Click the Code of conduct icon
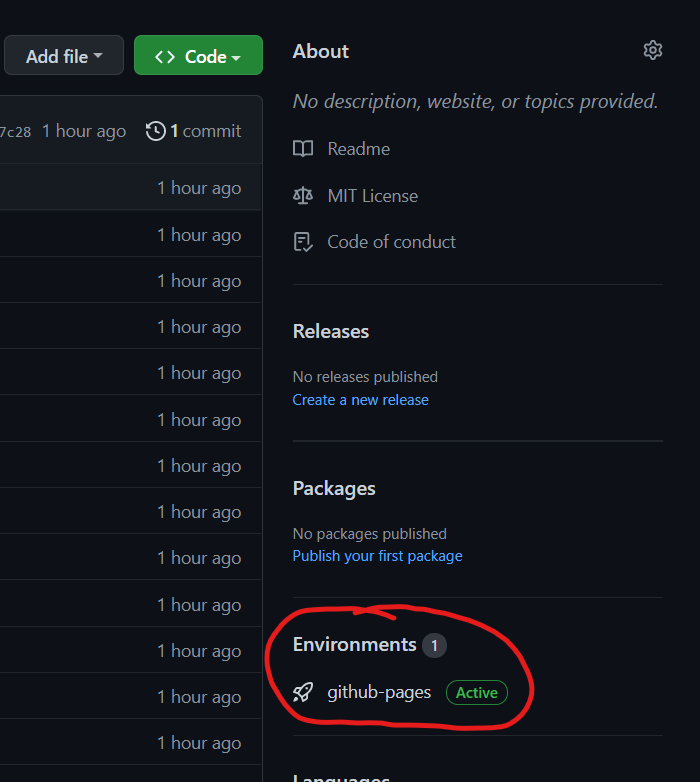The height and width of the screenshot is (782, 700). (303, 242)
